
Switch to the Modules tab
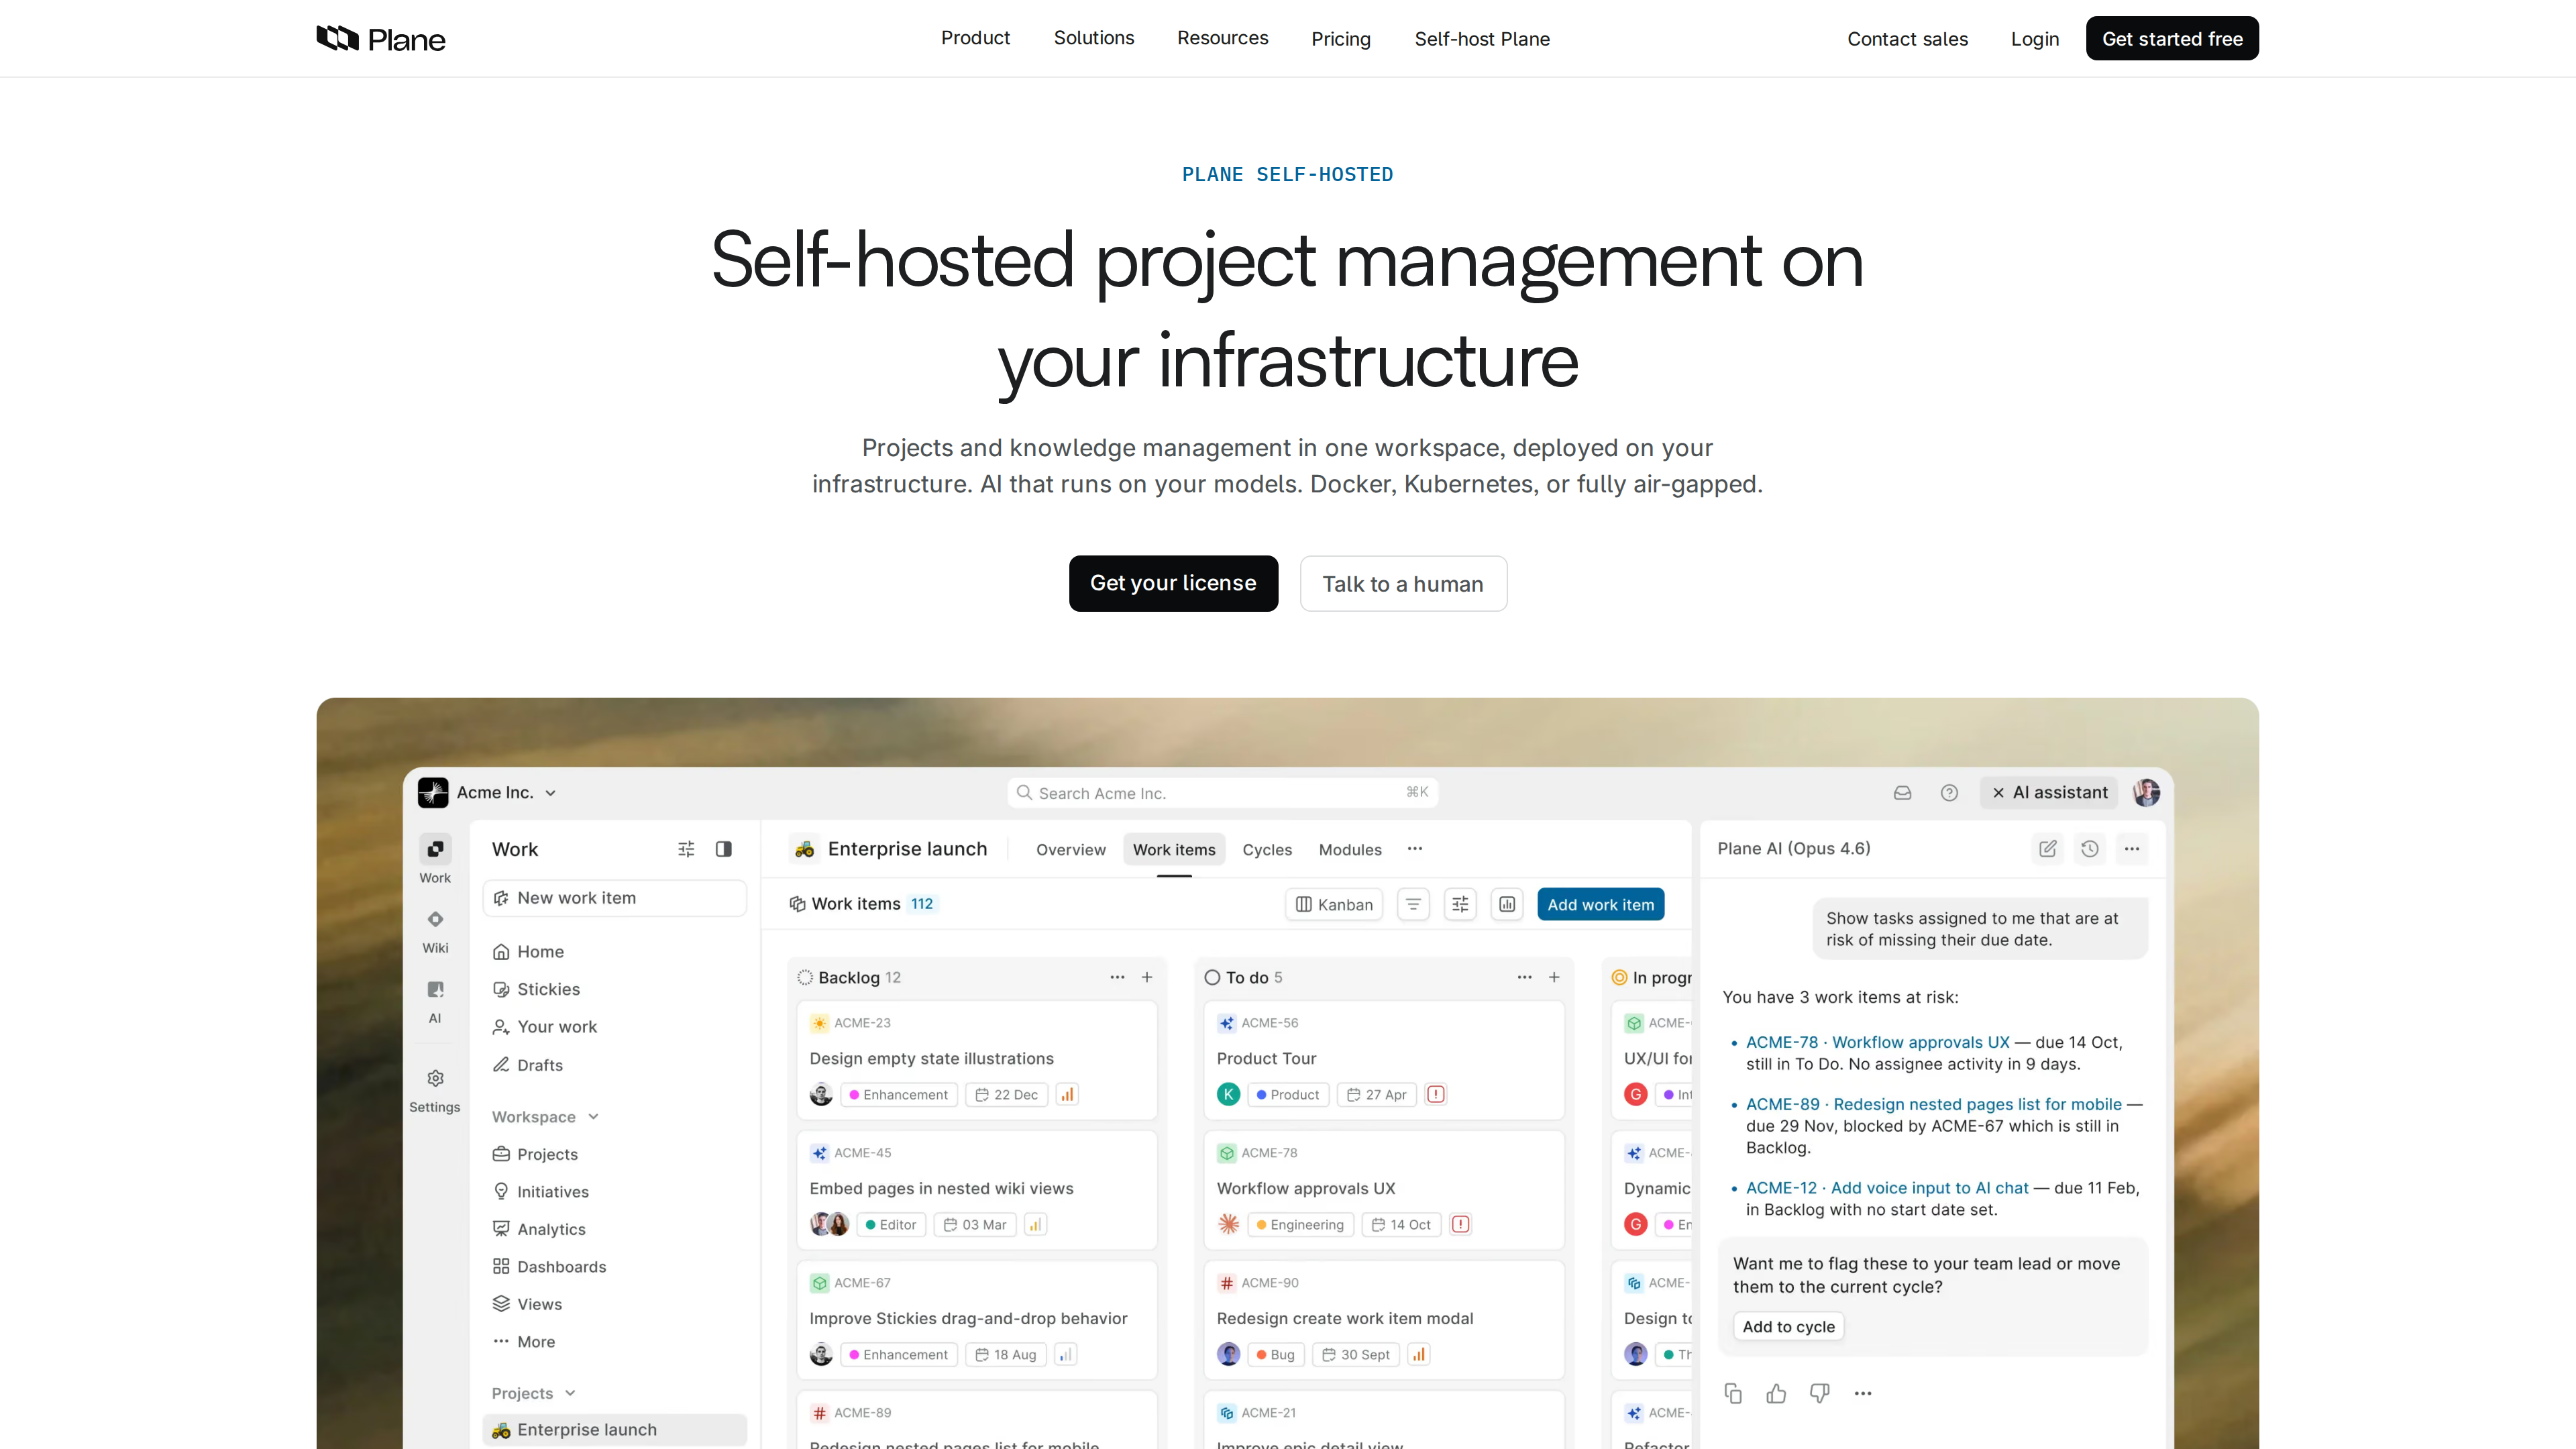click(x=1350, y=850)
